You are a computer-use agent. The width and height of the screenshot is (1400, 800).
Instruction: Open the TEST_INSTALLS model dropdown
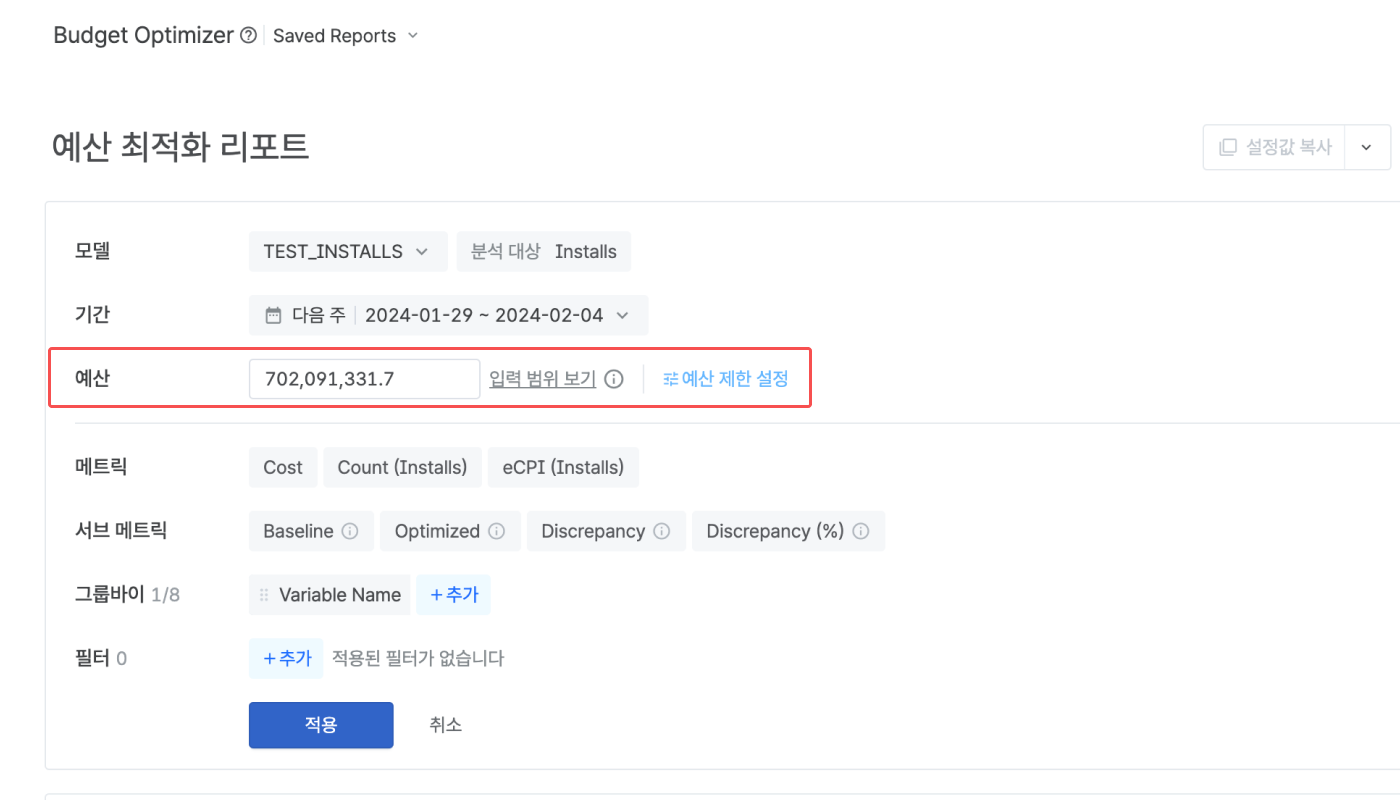coord(348,251)
